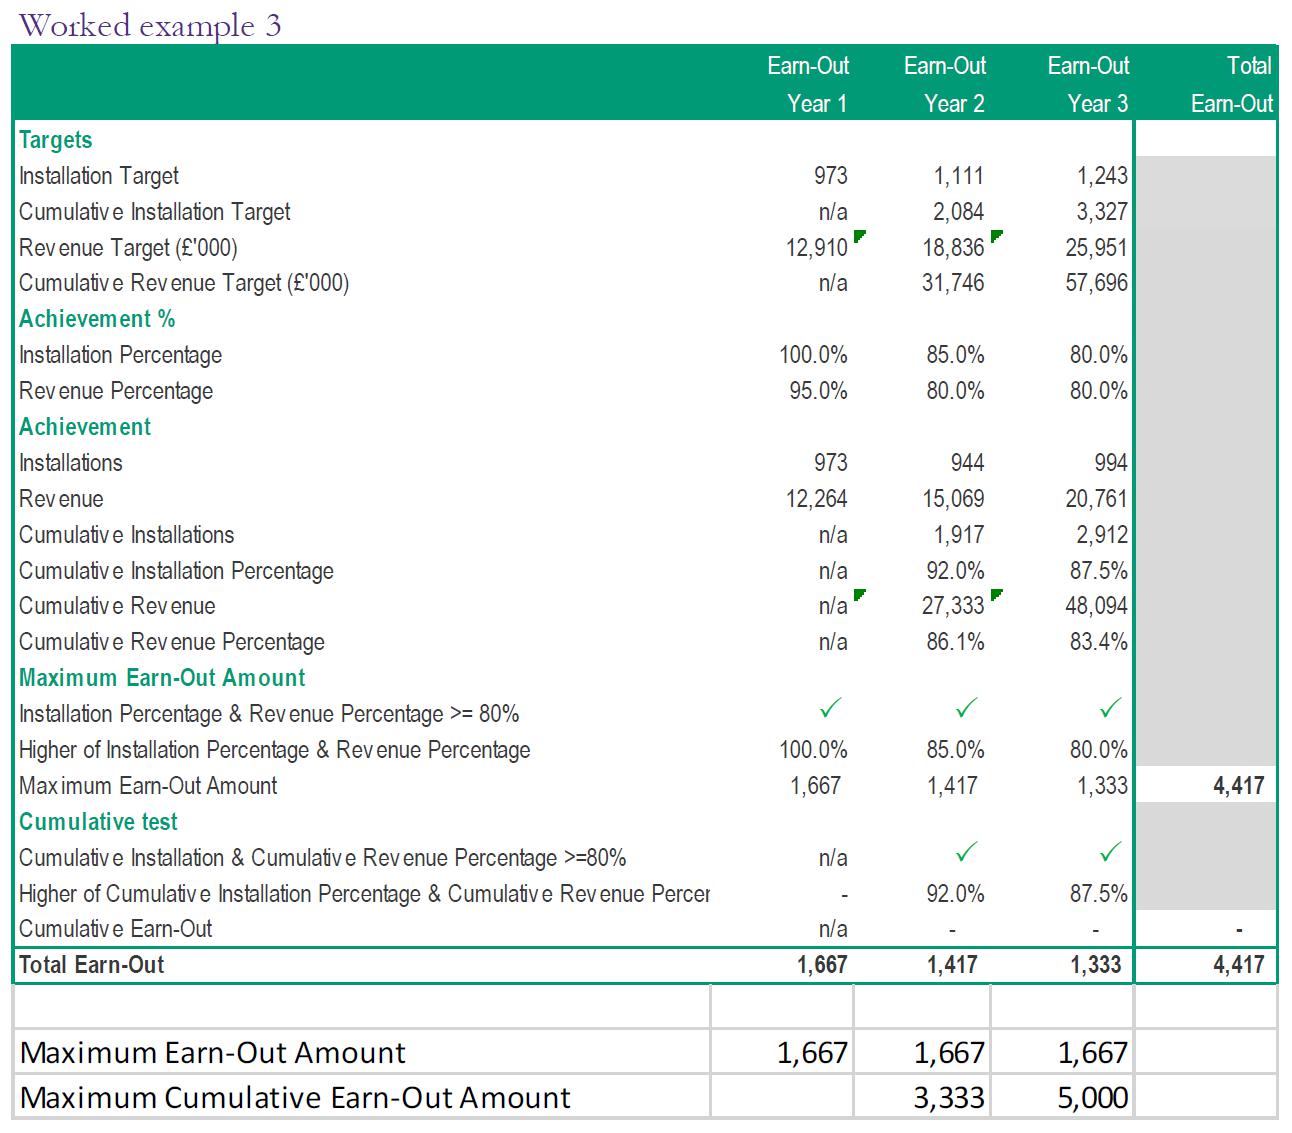Select the Cumulative Revenue Target value 57,696
Viewport: 1292px width, 1133px height.
coord(1096,283)
